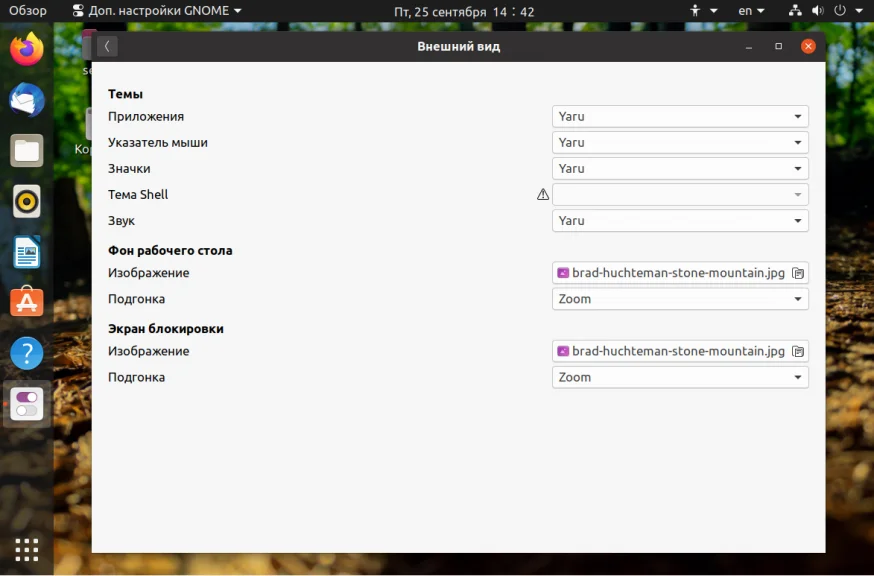Choose lock screen image file button
This screenshot has height=576, width=874.
coord(680,351)
